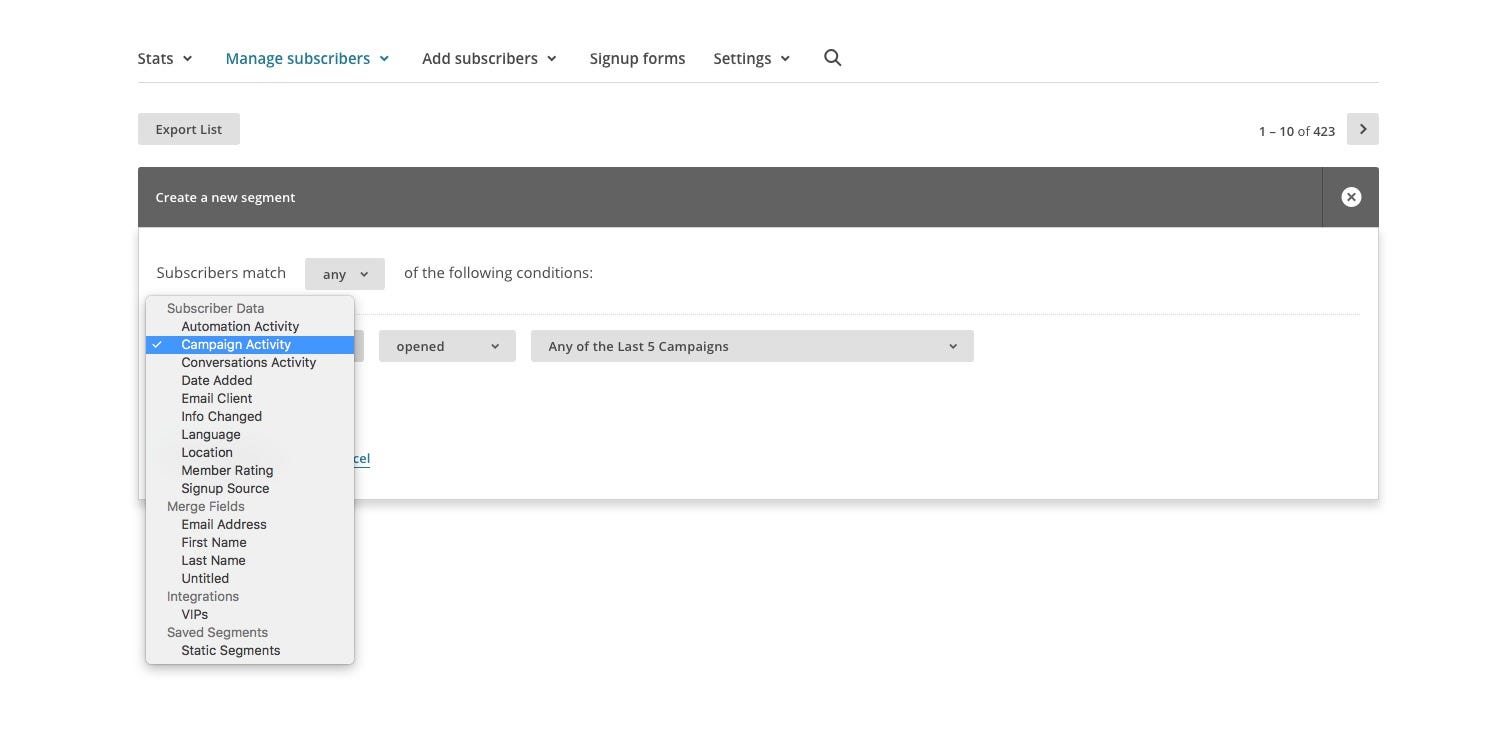Viewport: 1490px width, 734px height.
Task: Open the opened condition dropdown
Action: [x=447, y=346]
